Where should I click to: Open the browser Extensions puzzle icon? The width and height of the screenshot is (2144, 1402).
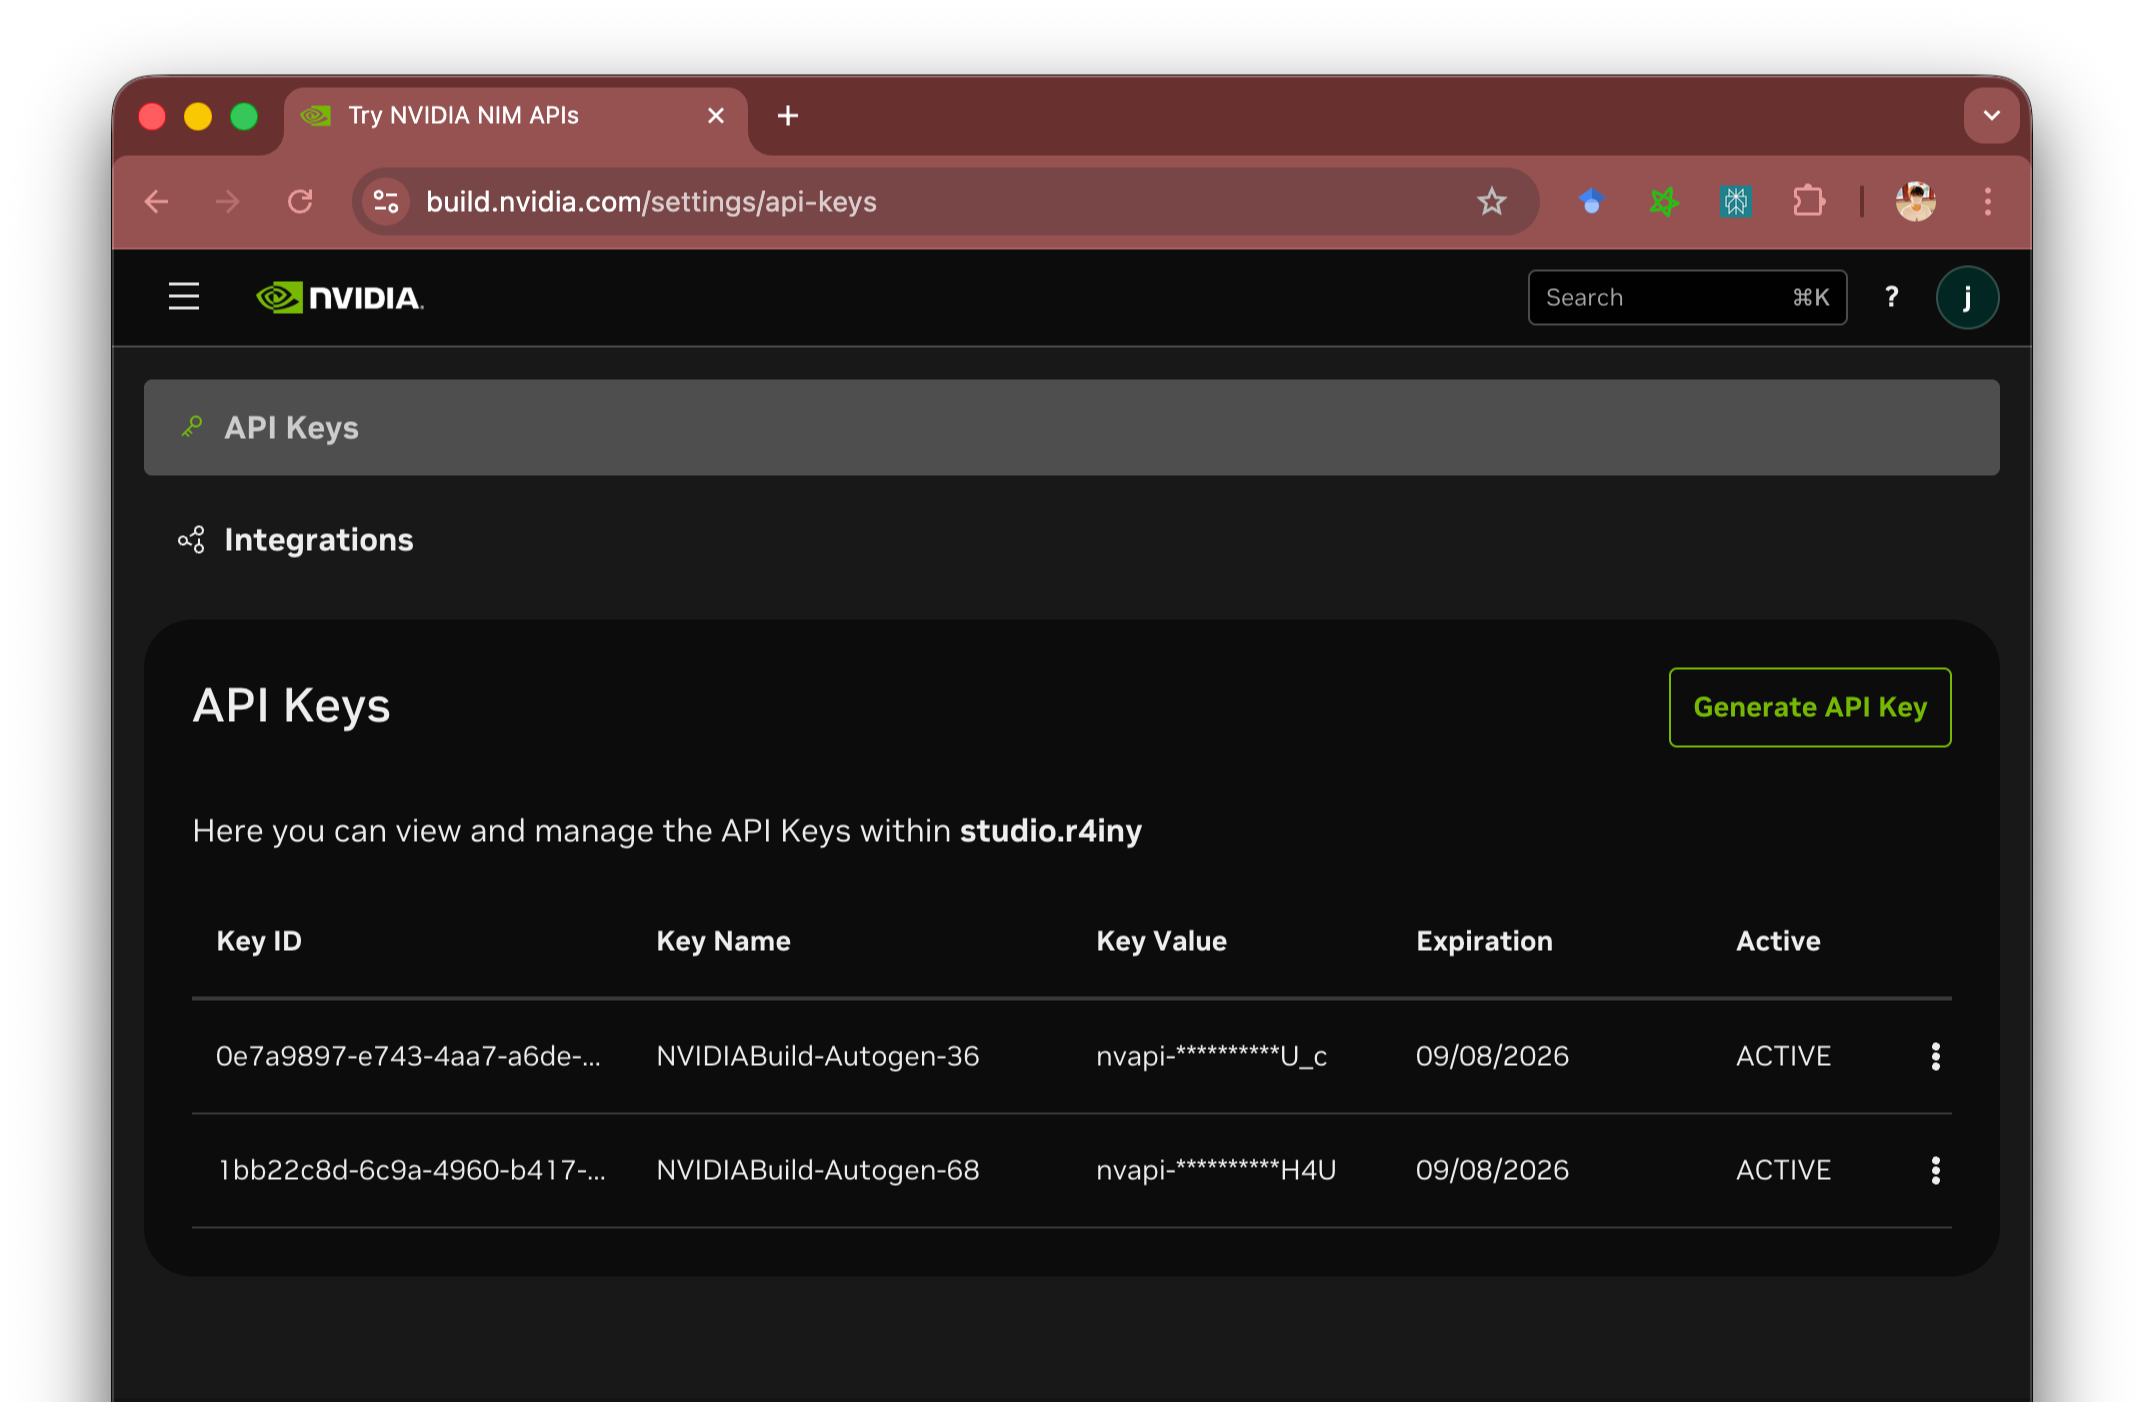pyautogui.click(x=1808, y=202)
